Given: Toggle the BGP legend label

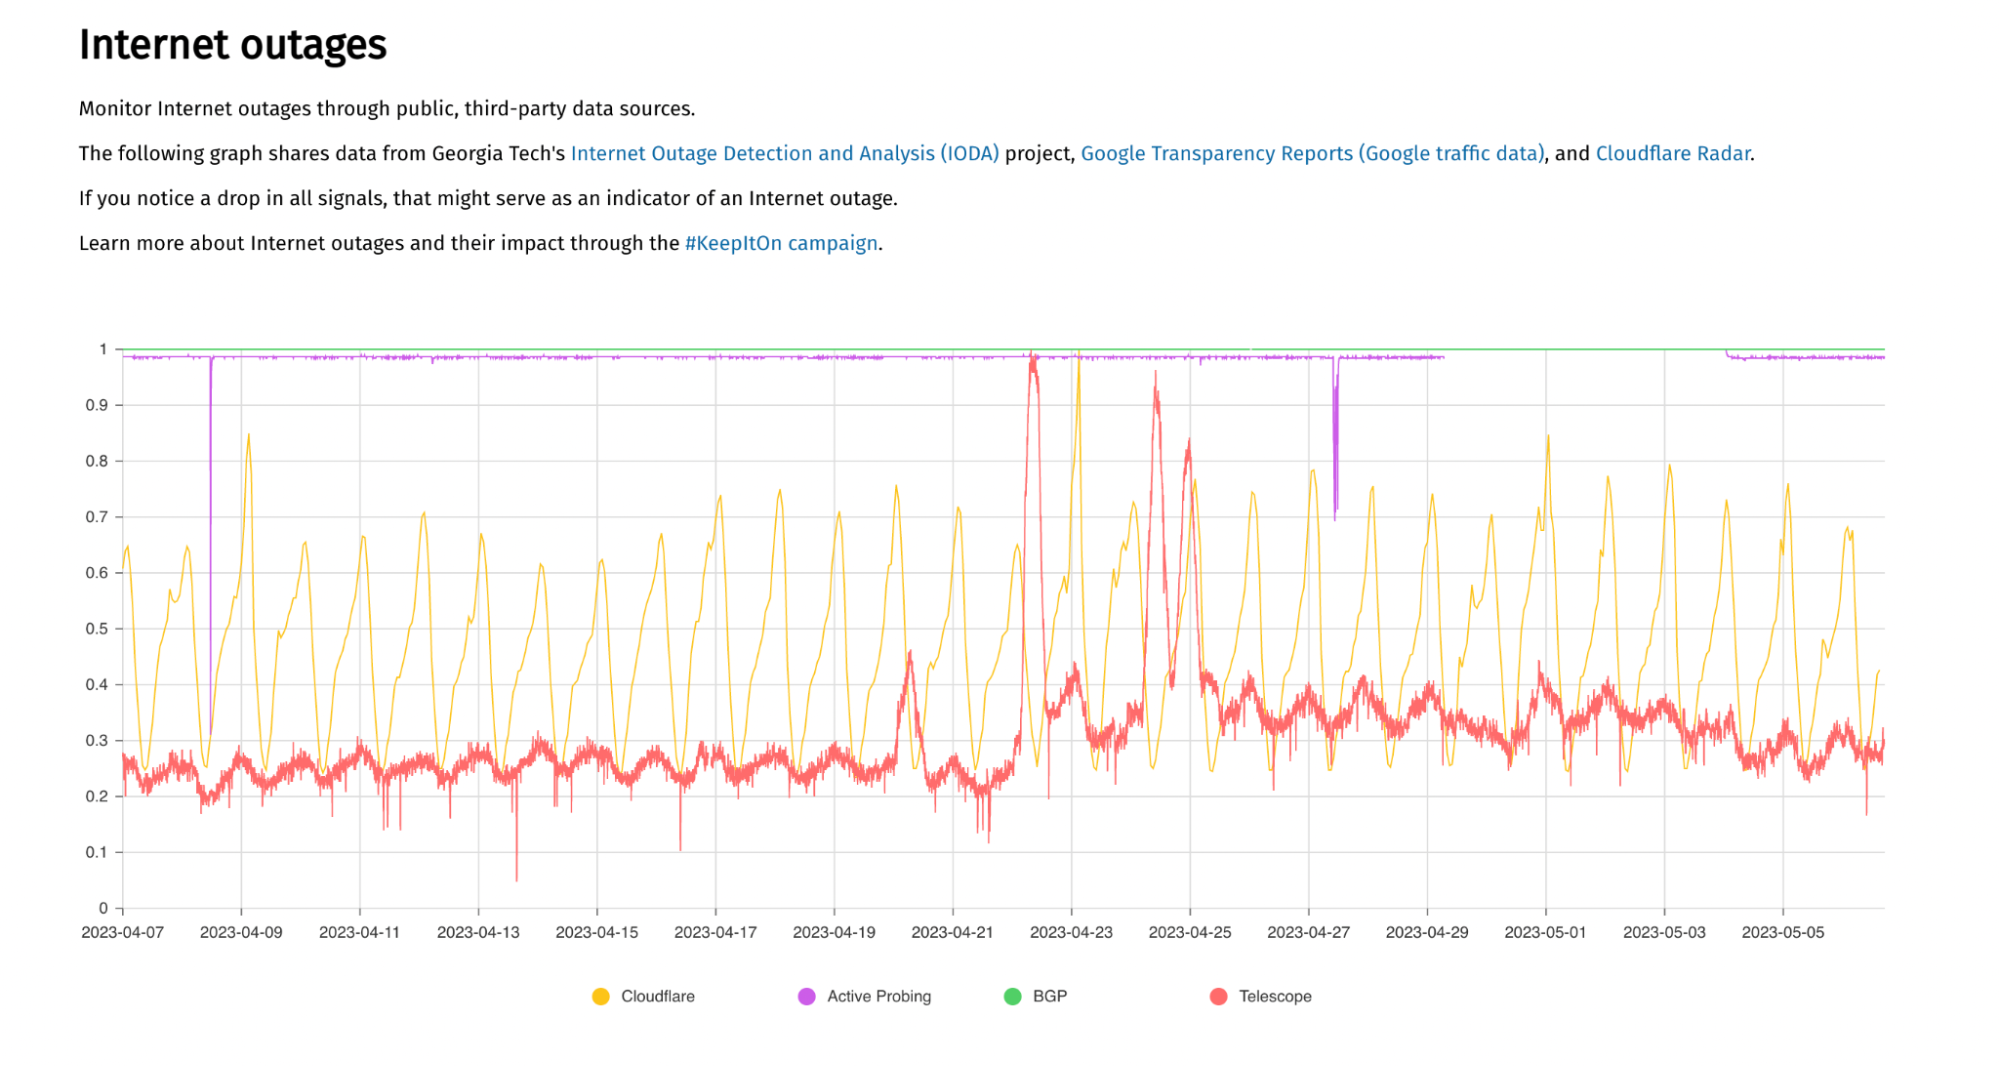Looking at the screenshot, I should click(1049, 996).
